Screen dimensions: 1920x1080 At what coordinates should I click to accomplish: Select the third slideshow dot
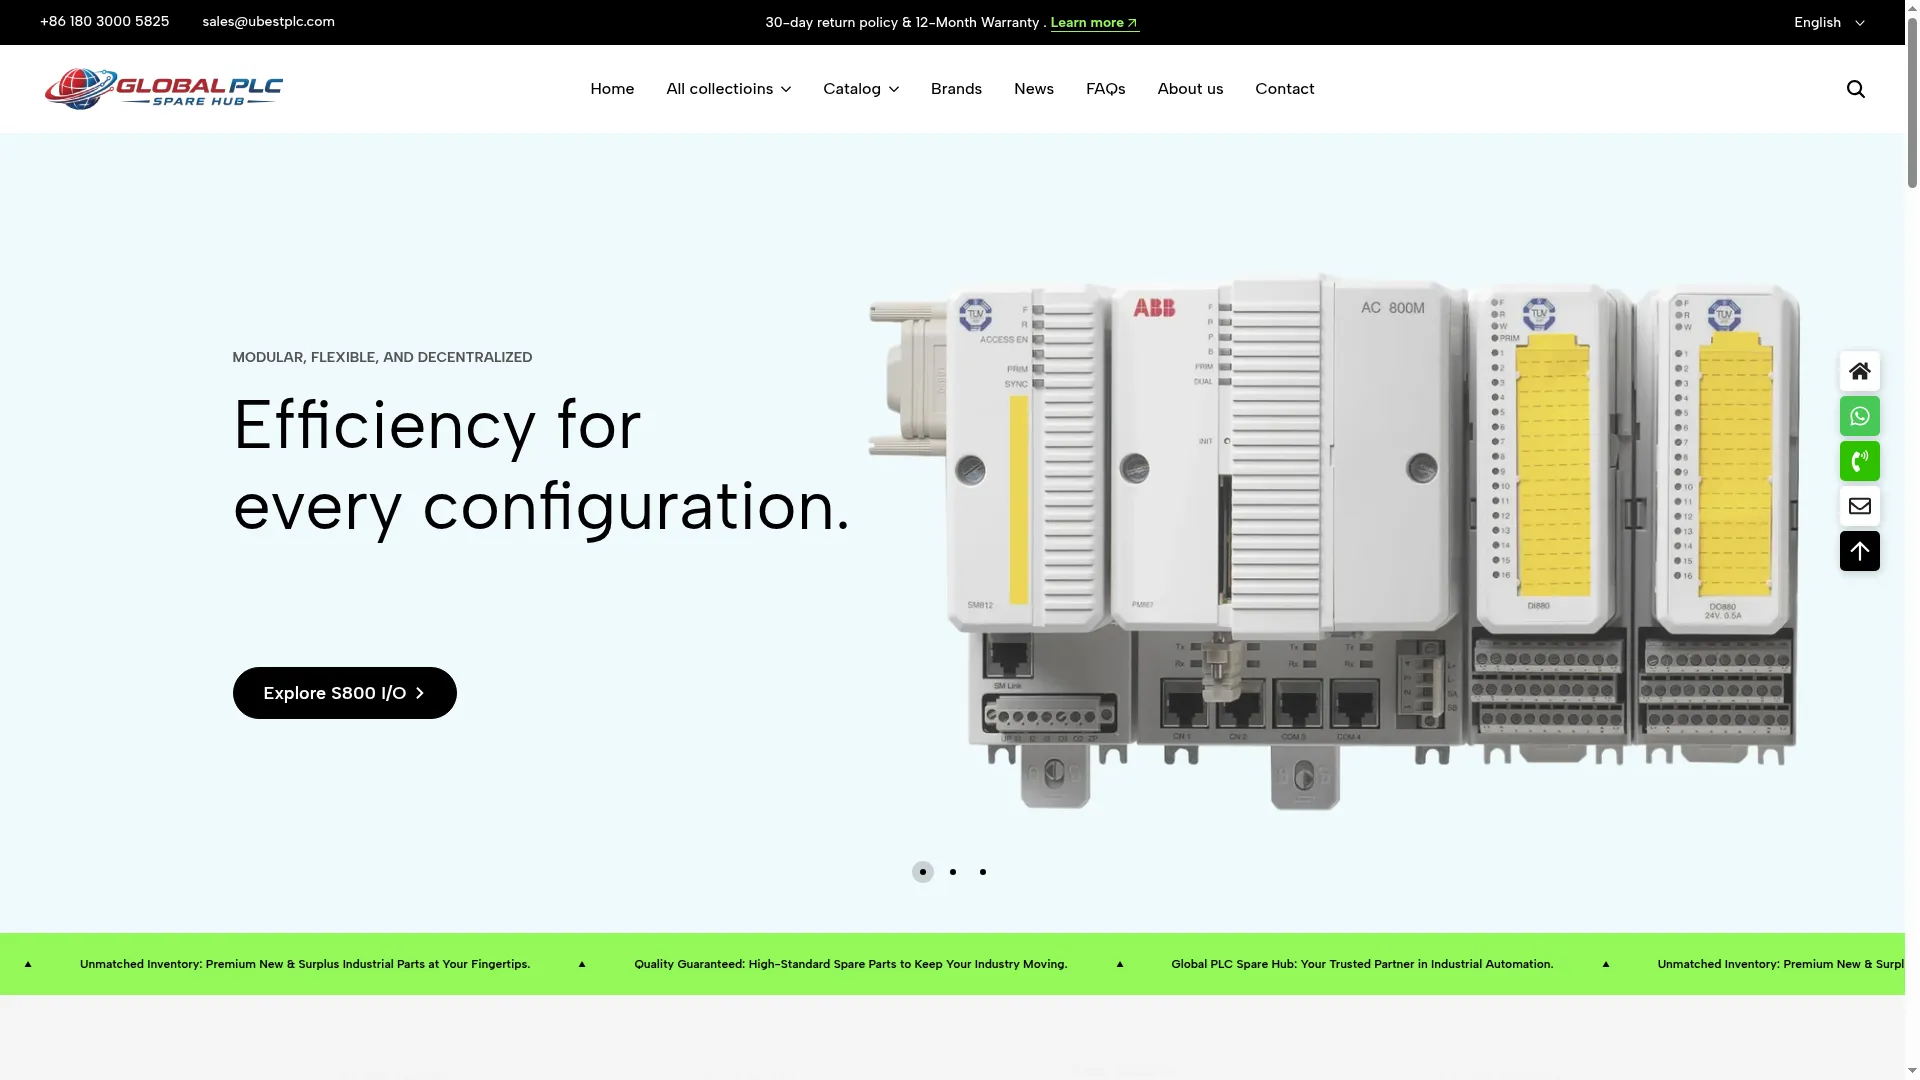coord(982,872)
